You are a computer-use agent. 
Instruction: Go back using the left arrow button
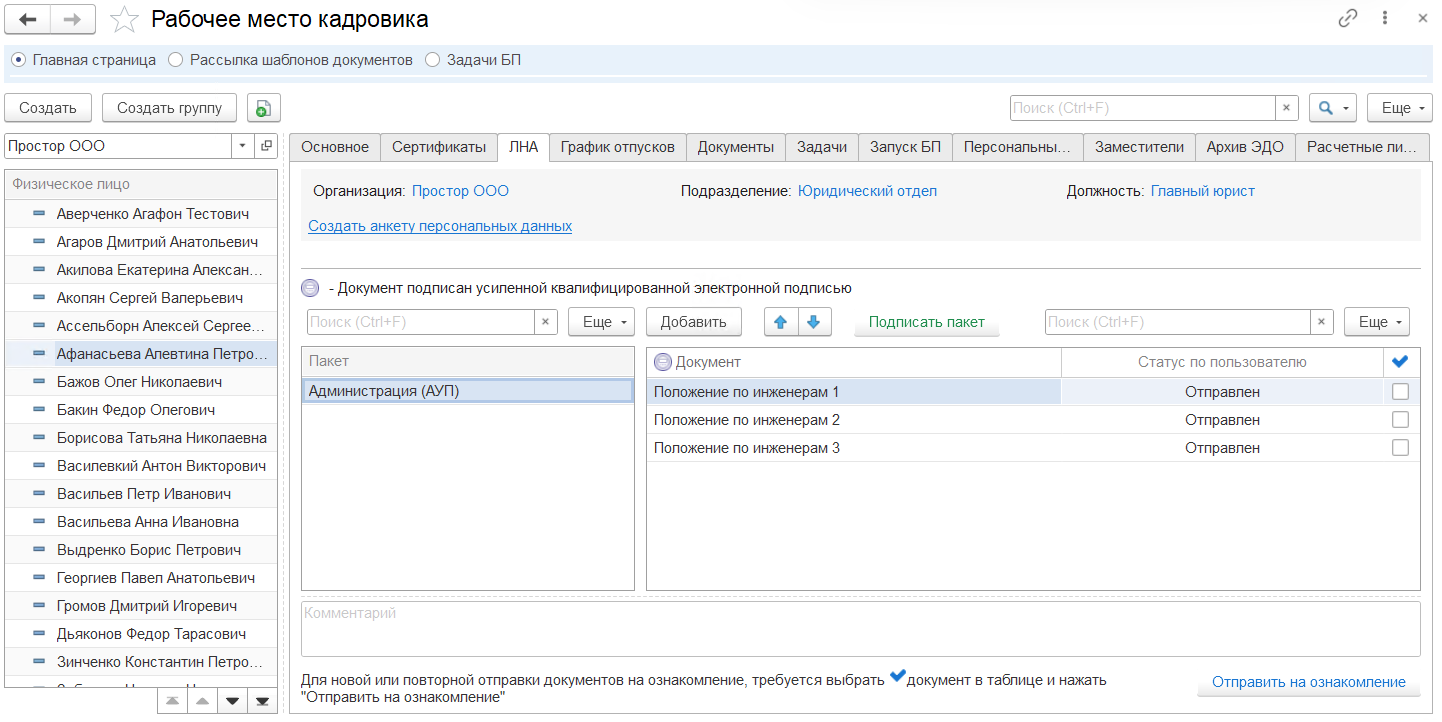28,19
